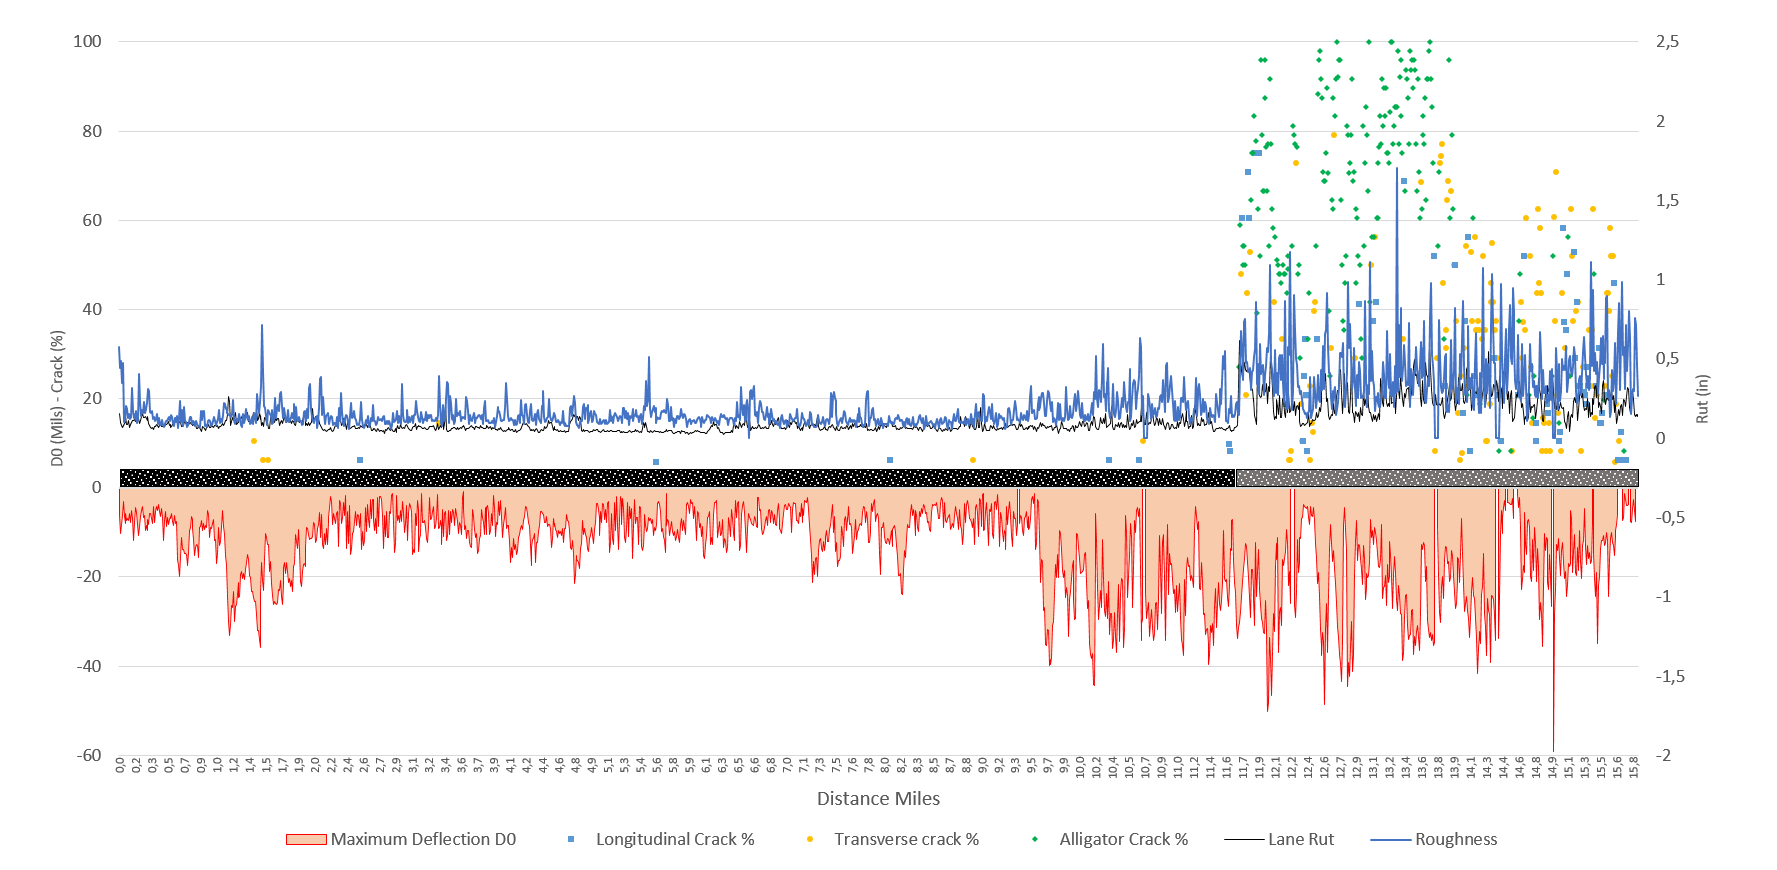Click the green Alligator Crack % legend marker
The image size is (1777, 870).
click(x=1035, y=840)
